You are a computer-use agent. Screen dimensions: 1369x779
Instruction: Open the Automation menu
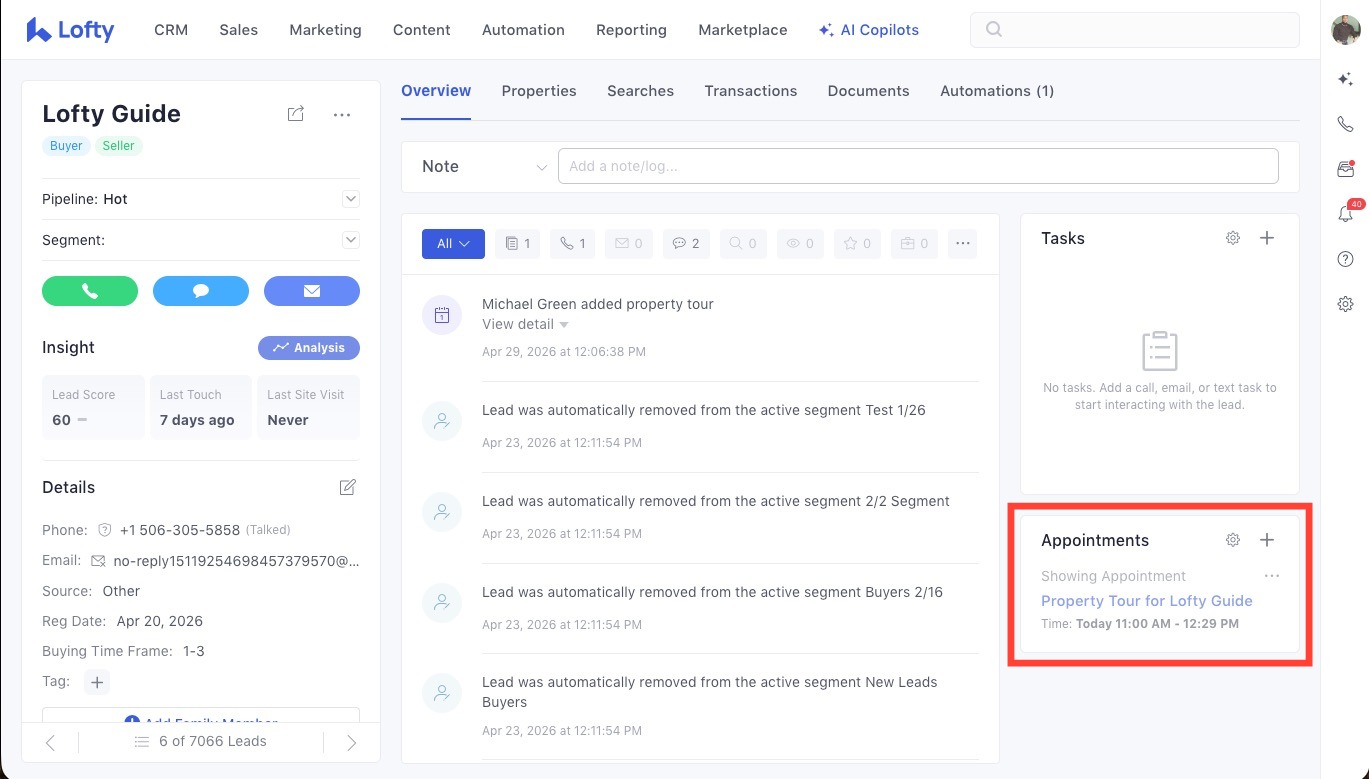tap(523, 30)
